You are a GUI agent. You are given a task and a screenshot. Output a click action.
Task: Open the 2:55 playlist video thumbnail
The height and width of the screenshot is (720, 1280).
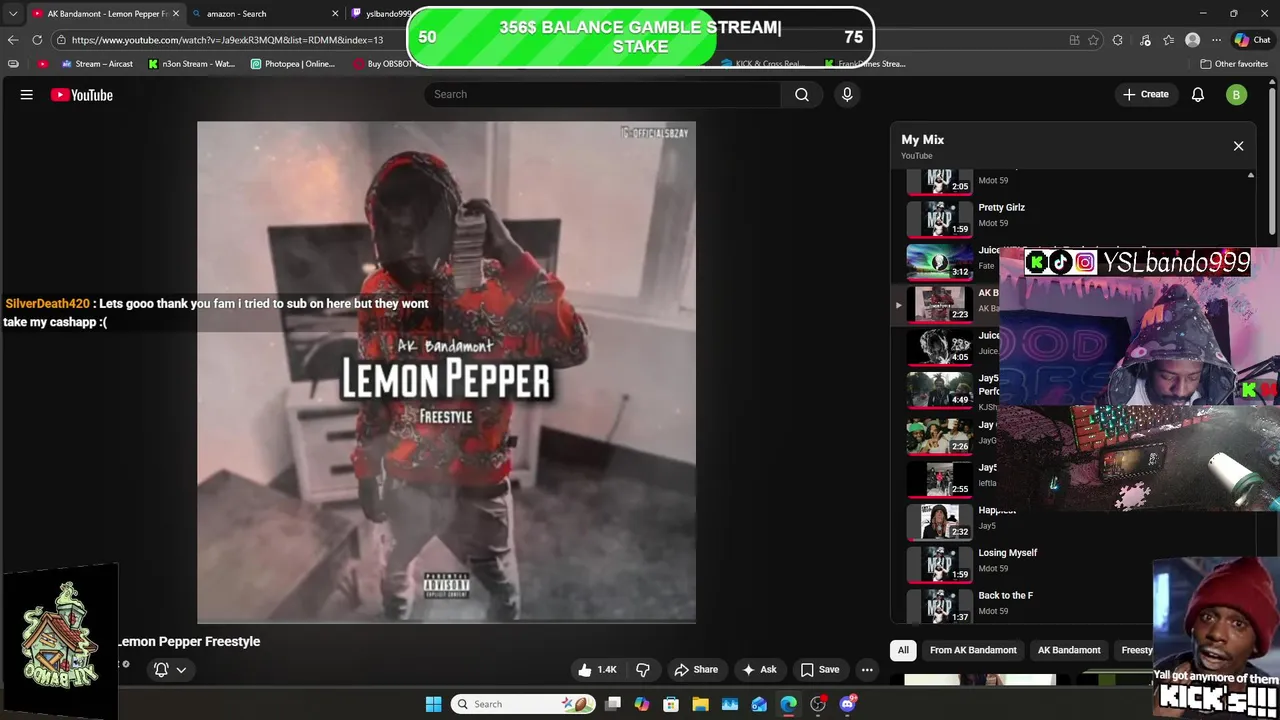coord(939,479)
